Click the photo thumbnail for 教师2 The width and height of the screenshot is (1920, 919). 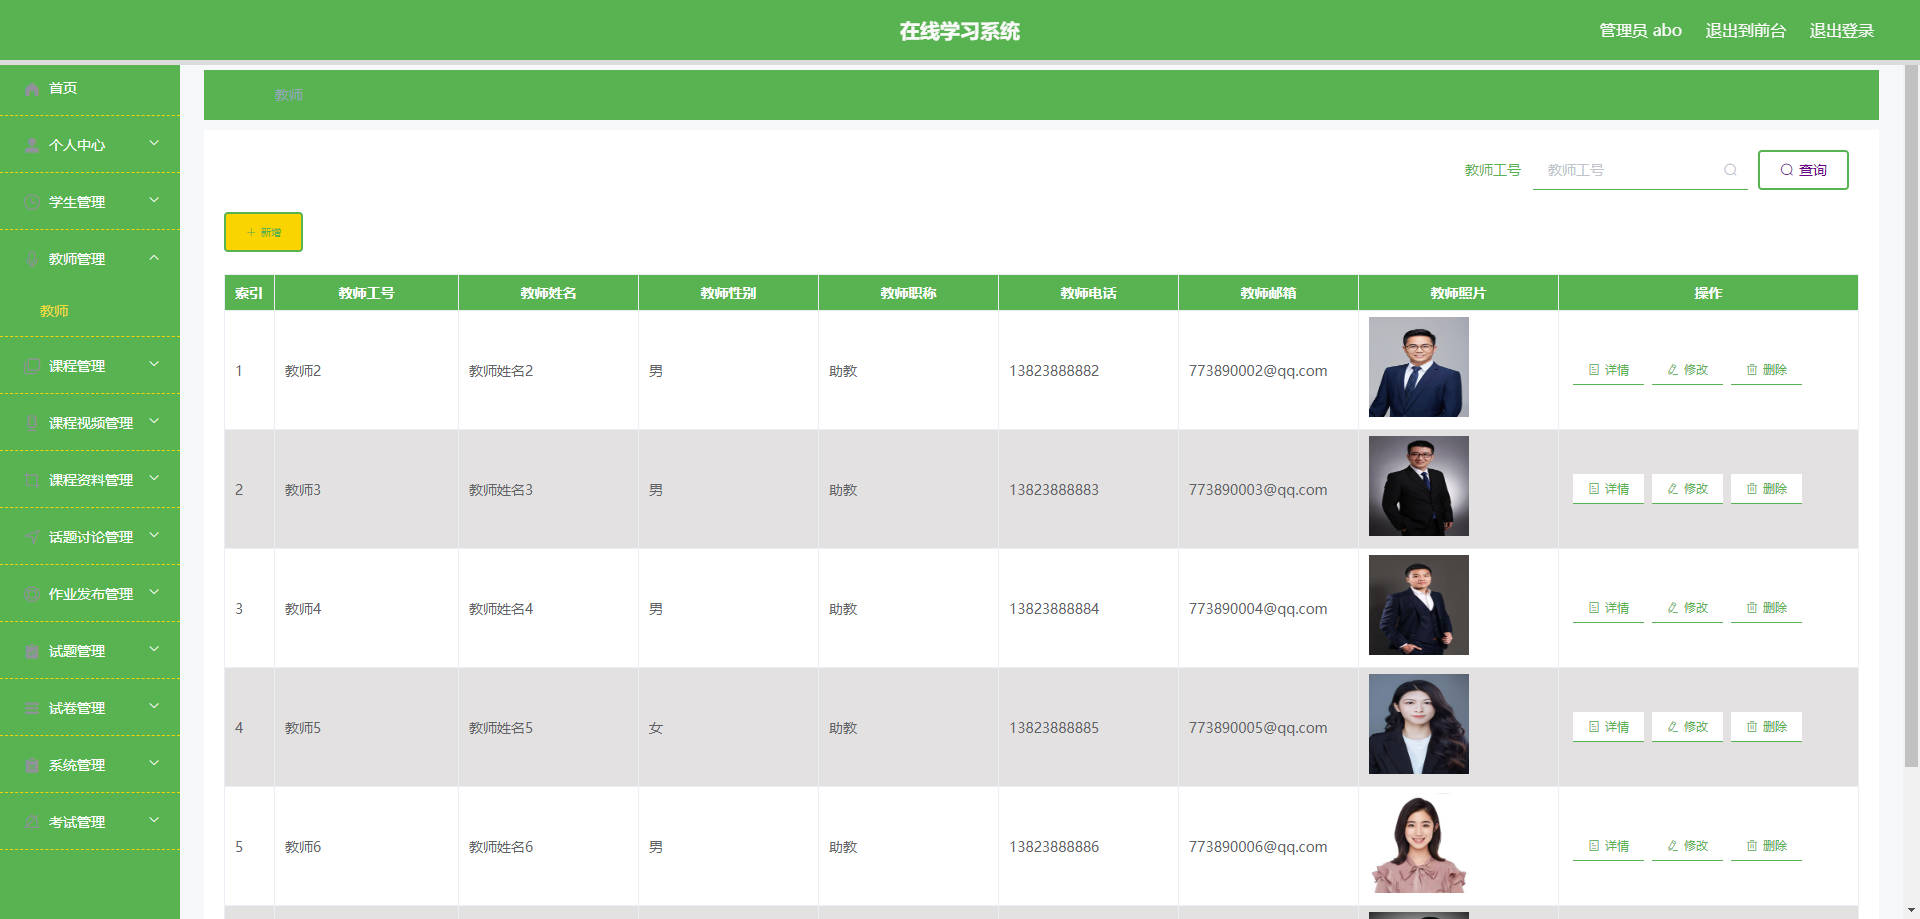[1418, 367]
